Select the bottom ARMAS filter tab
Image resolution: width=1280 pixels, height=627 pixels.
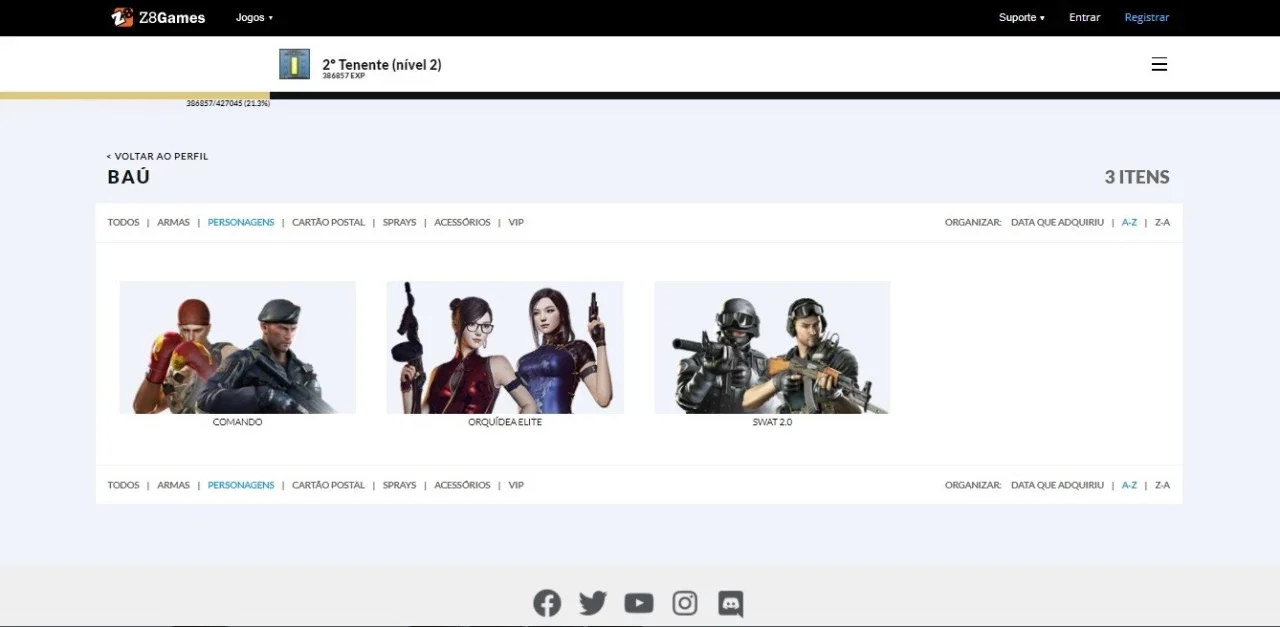pos(173,485)
